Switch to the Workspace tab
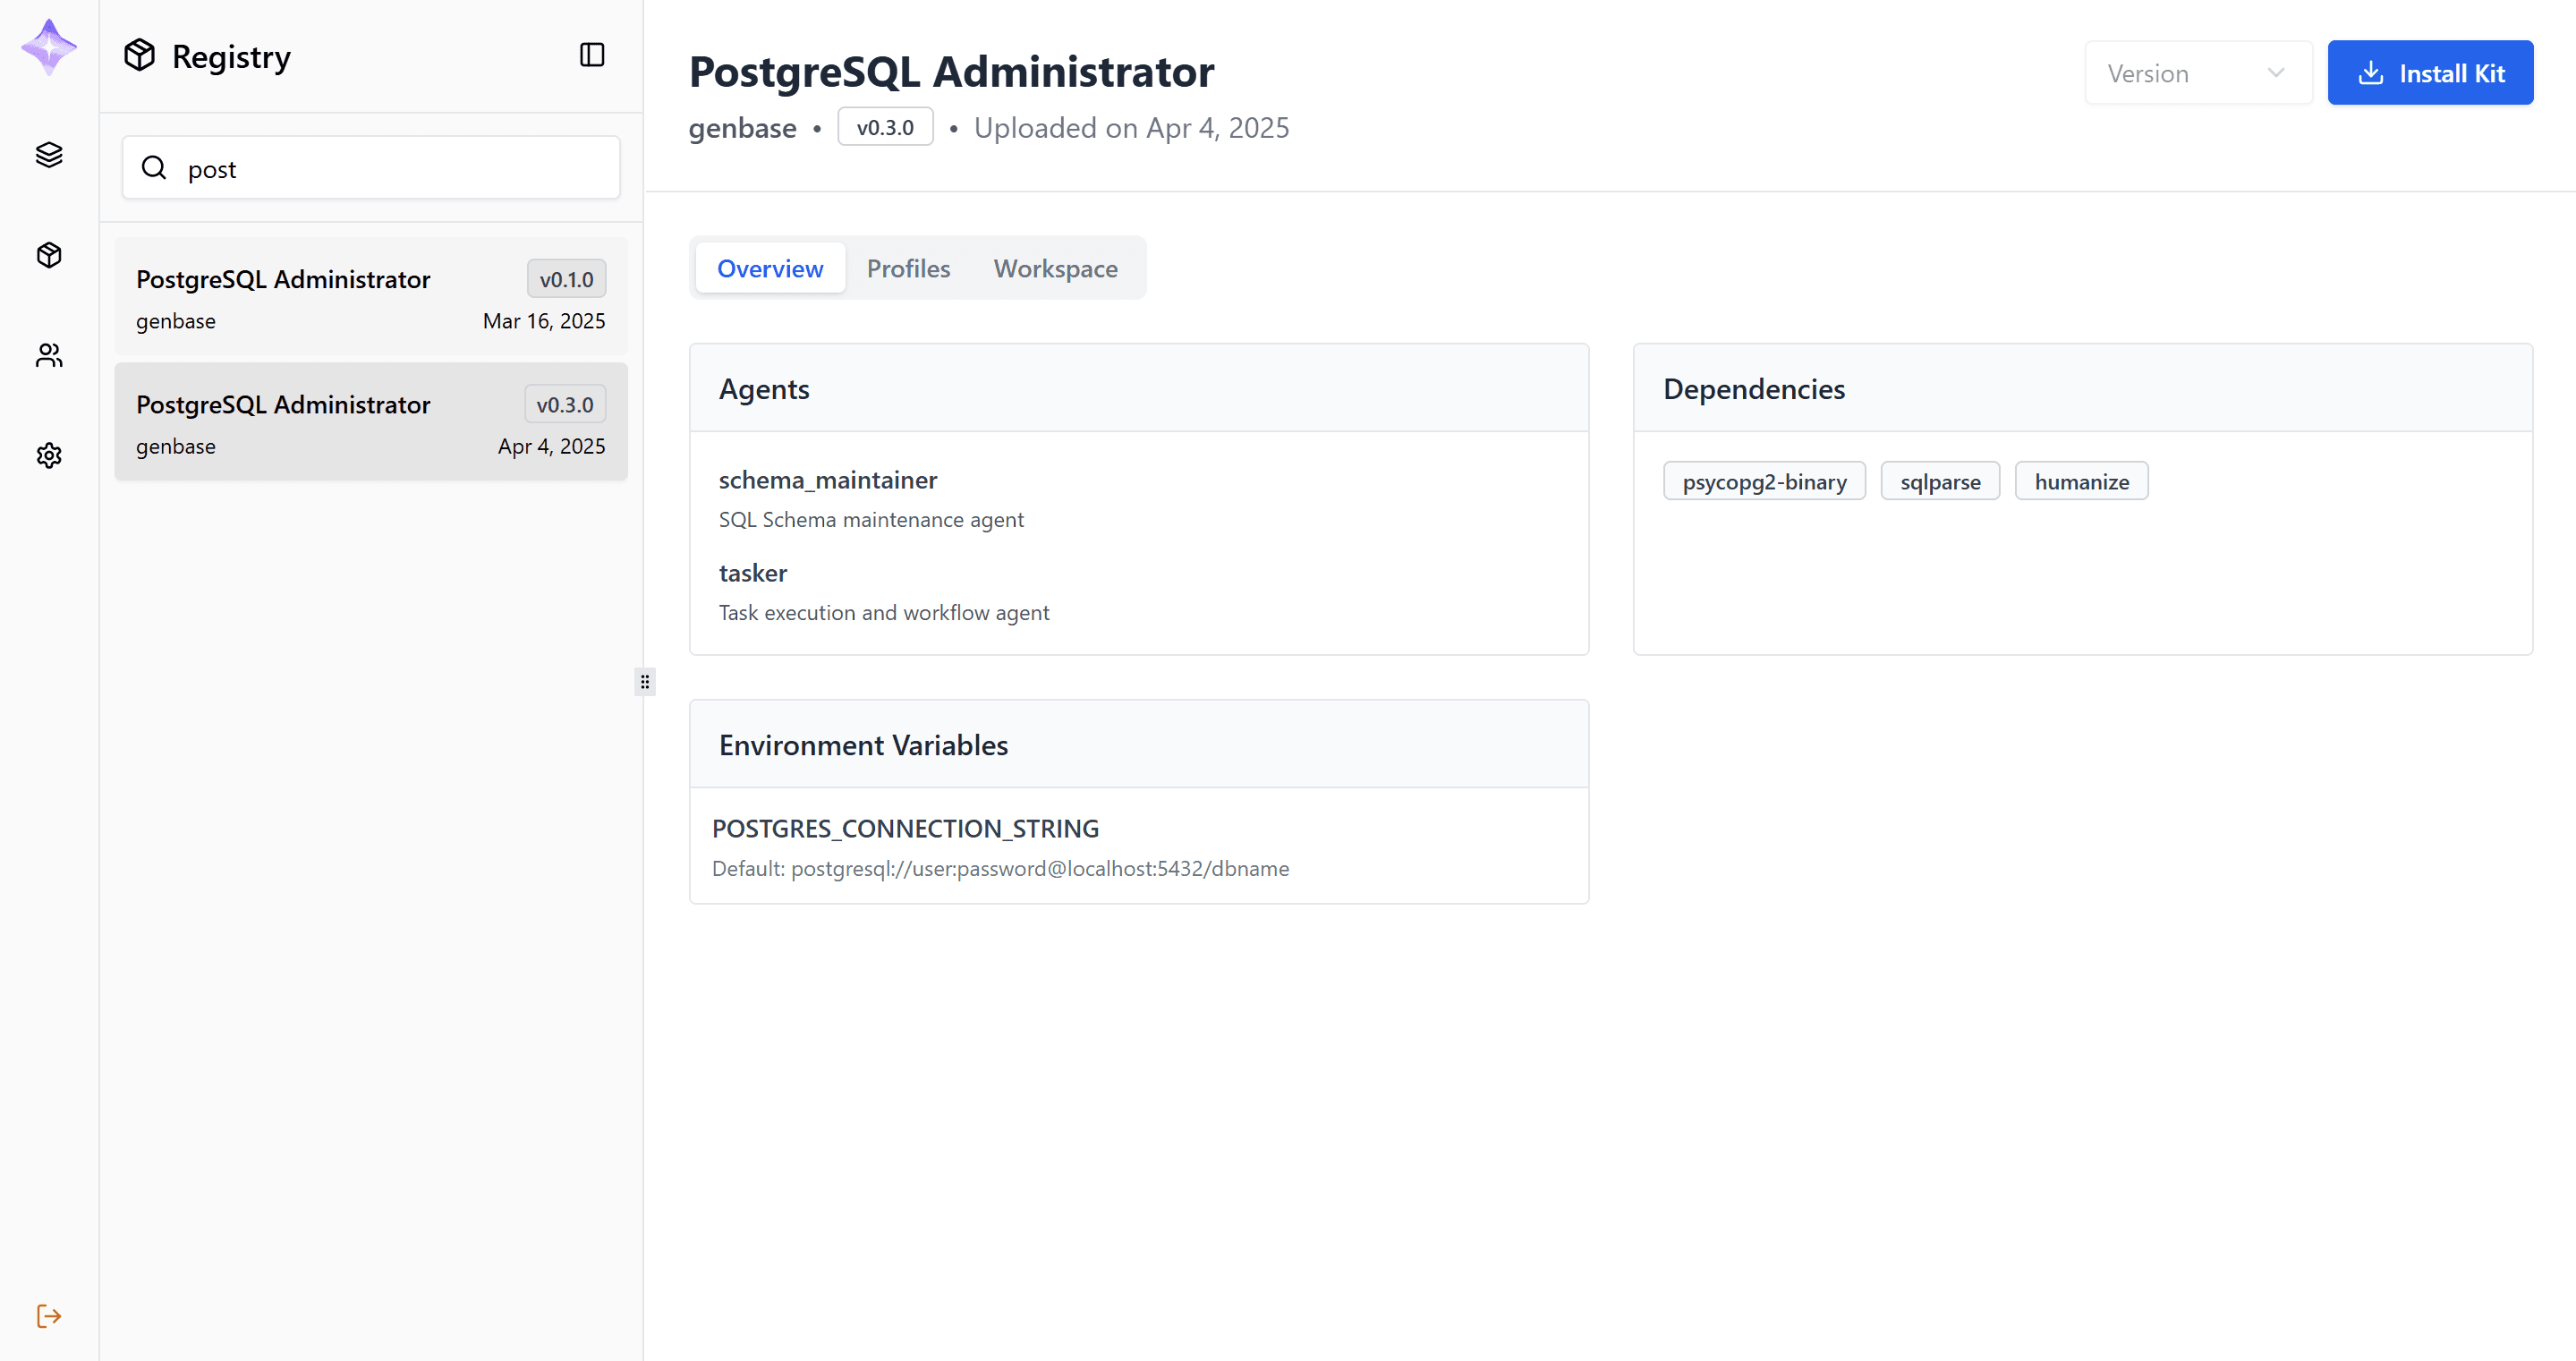 click(x=1055, y=268)
